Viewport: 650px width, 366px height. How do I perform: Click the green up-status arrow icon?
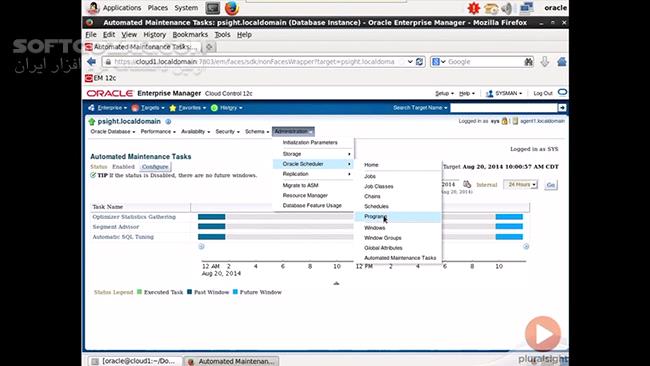coord(92,121)
